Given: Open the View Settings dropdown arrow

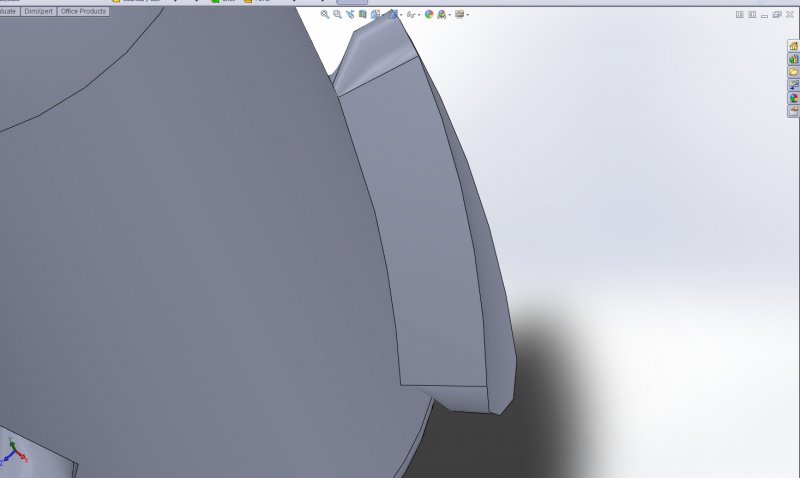Looking at the screenshot, I should point(467,15).
